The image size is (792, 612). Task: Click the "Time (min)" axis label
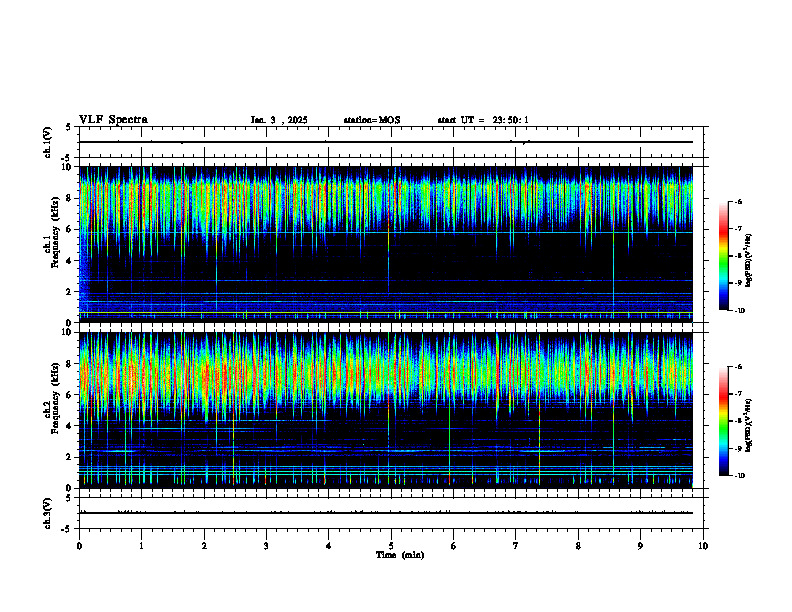pyautogui.click(x=400, y=555)
